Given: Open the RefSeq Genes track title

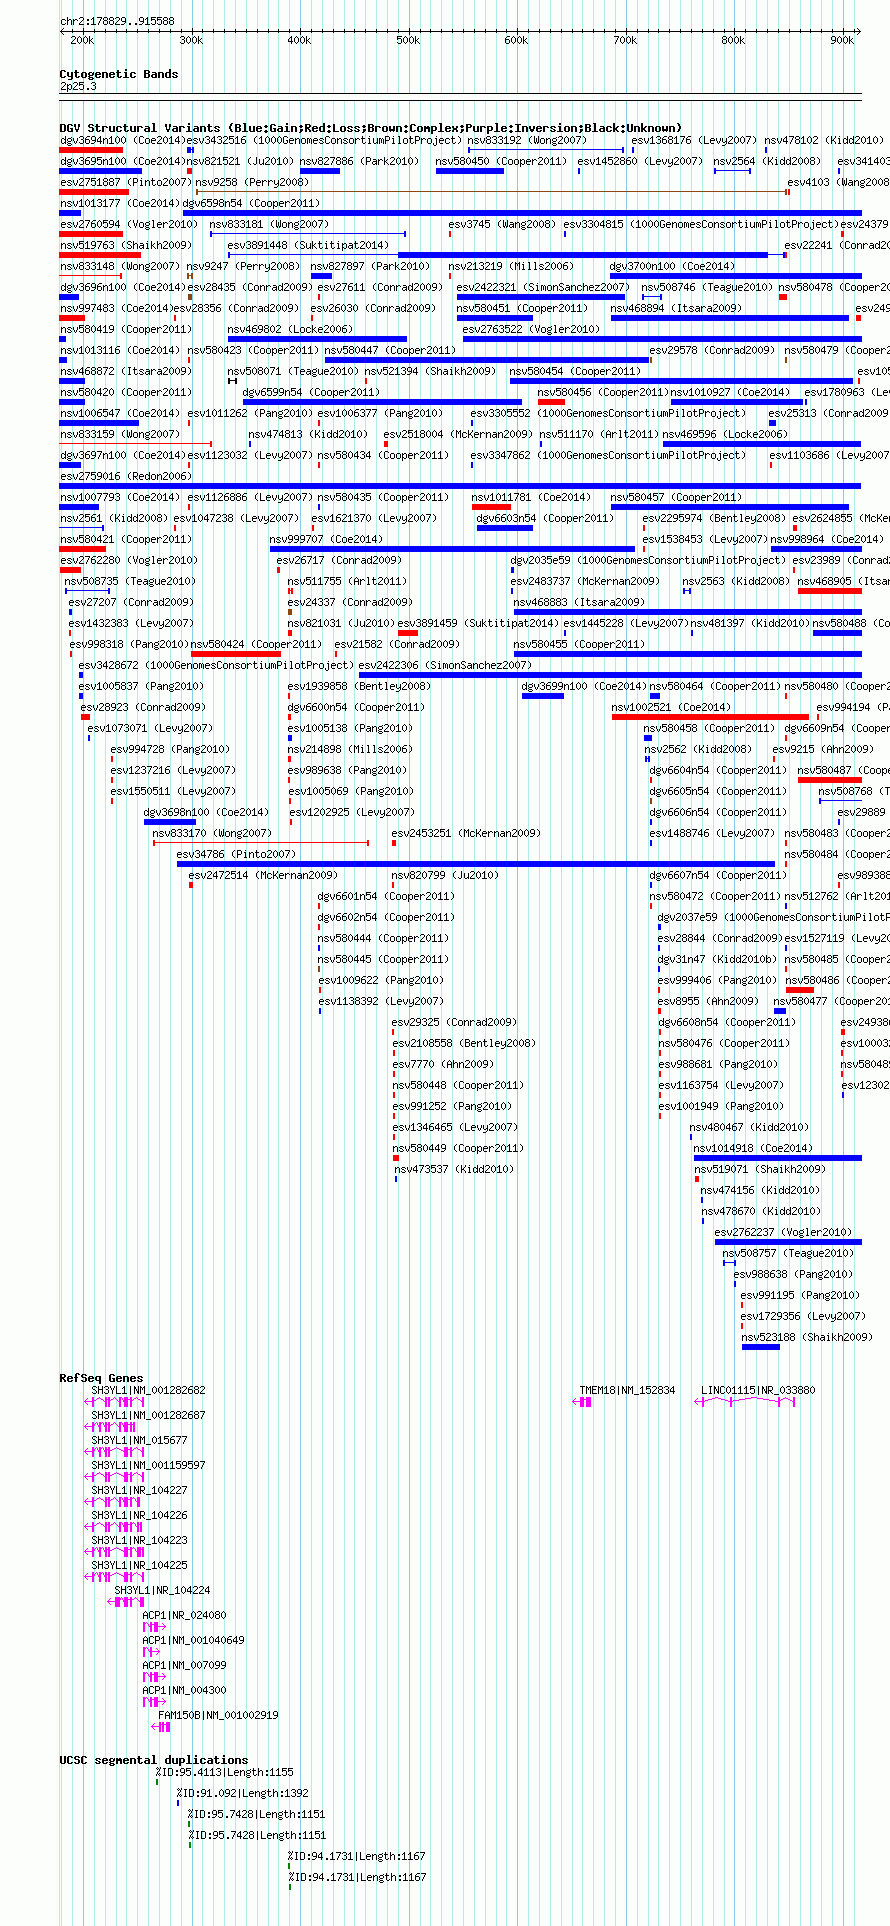Looking at the screenshot, I should (x=101, y=1378).
